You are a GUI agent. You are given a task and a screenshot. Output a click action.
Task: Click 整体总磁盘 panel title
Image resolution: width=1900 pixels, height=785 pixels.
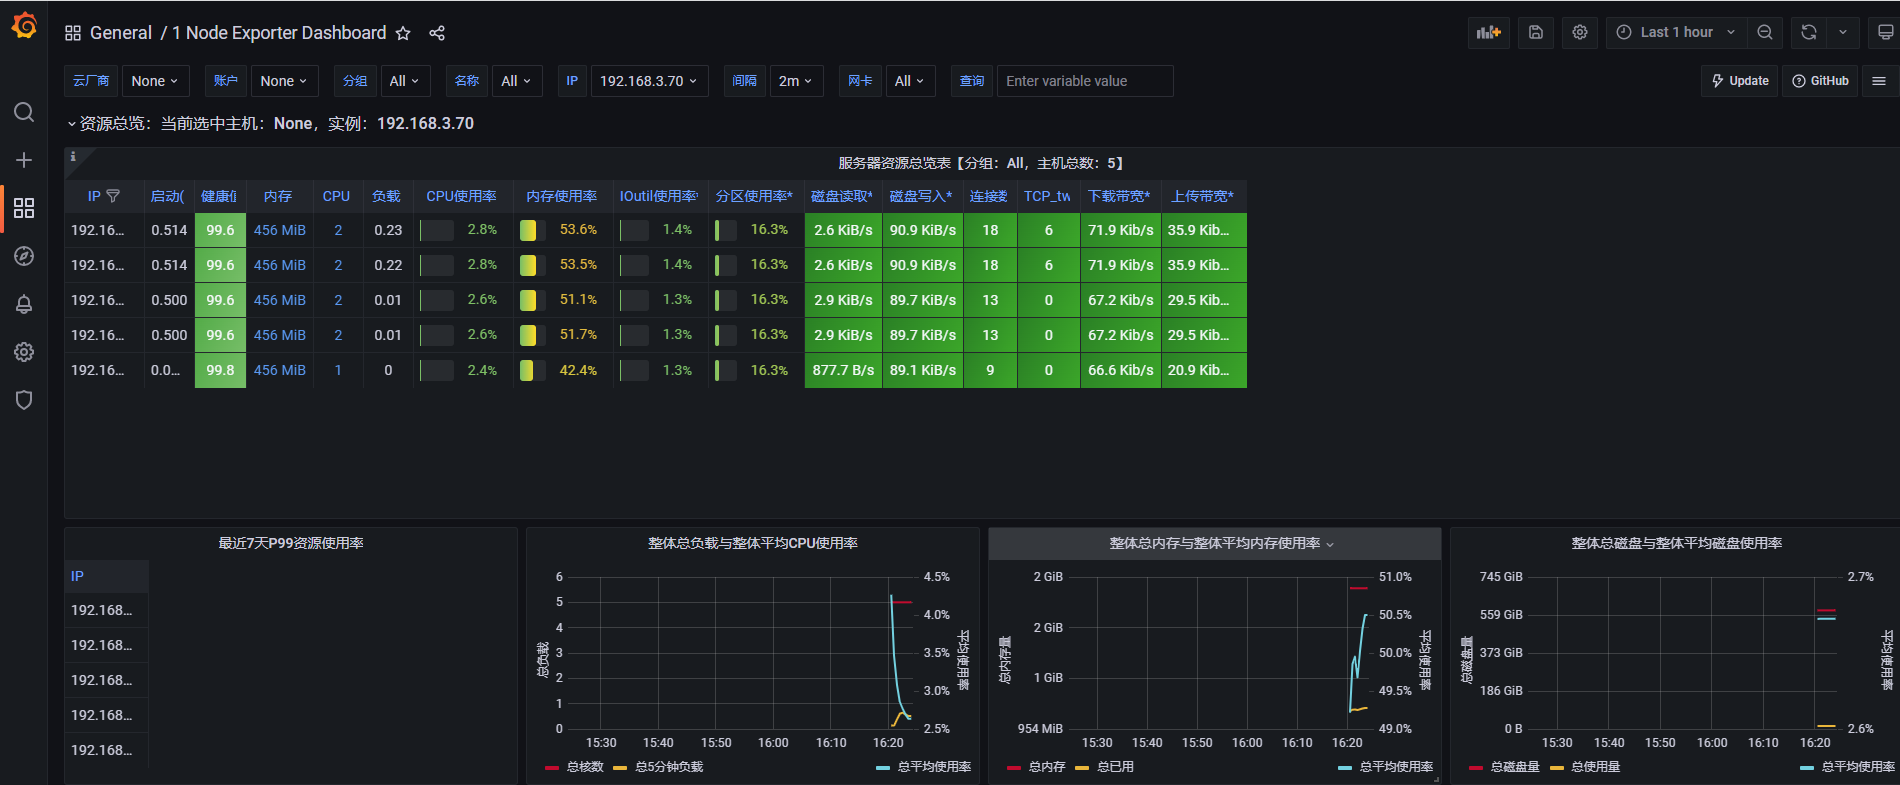click(1676, 543)
